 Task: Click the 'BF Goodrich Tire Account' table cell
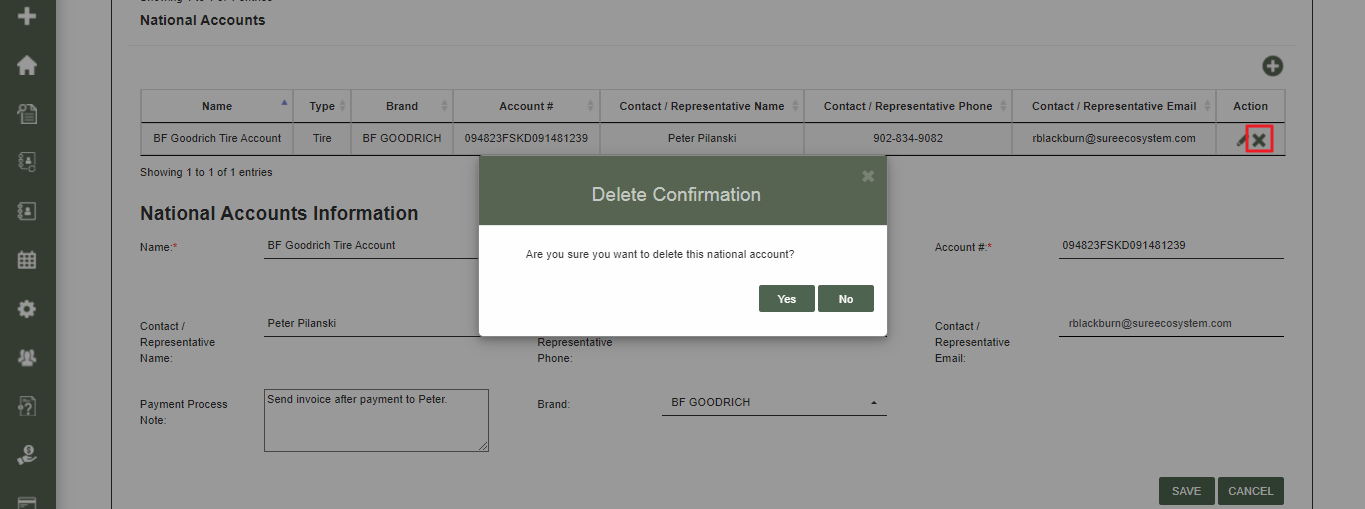tap(217, 138)
